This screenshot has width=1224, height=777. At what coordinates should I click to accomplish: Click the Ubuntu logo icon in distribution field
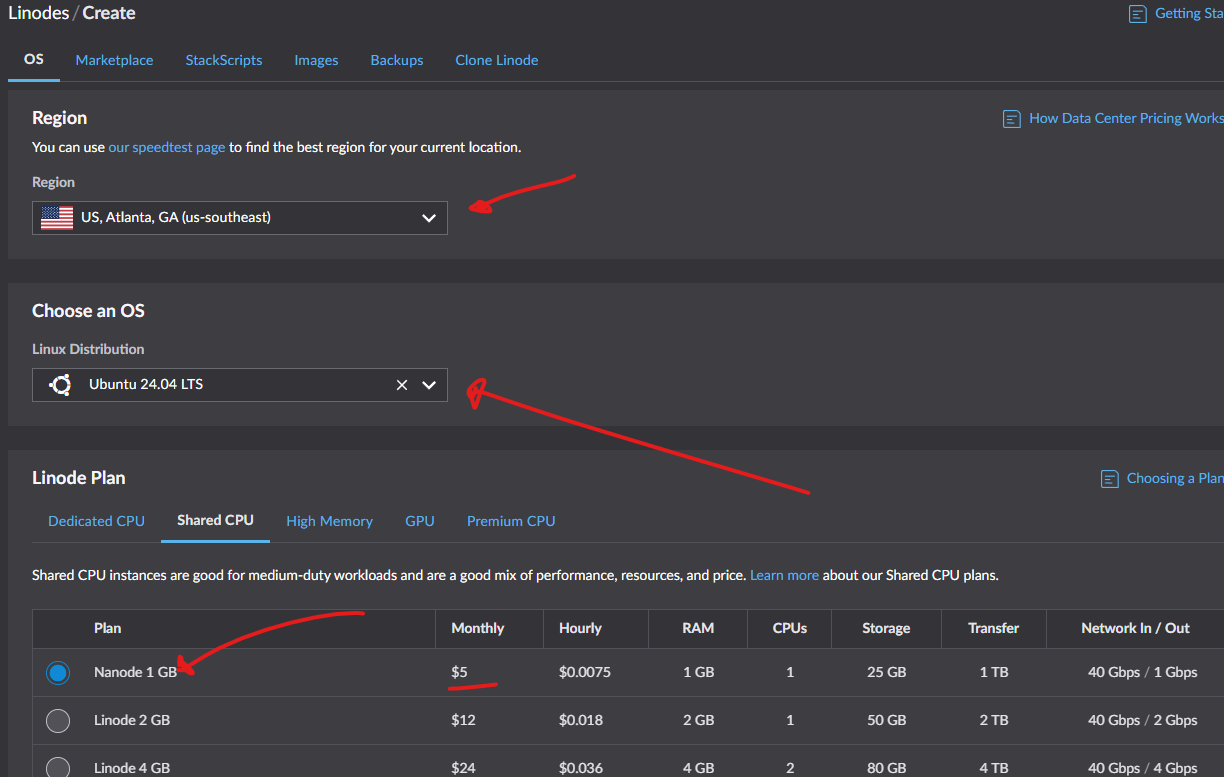(60, 384)
